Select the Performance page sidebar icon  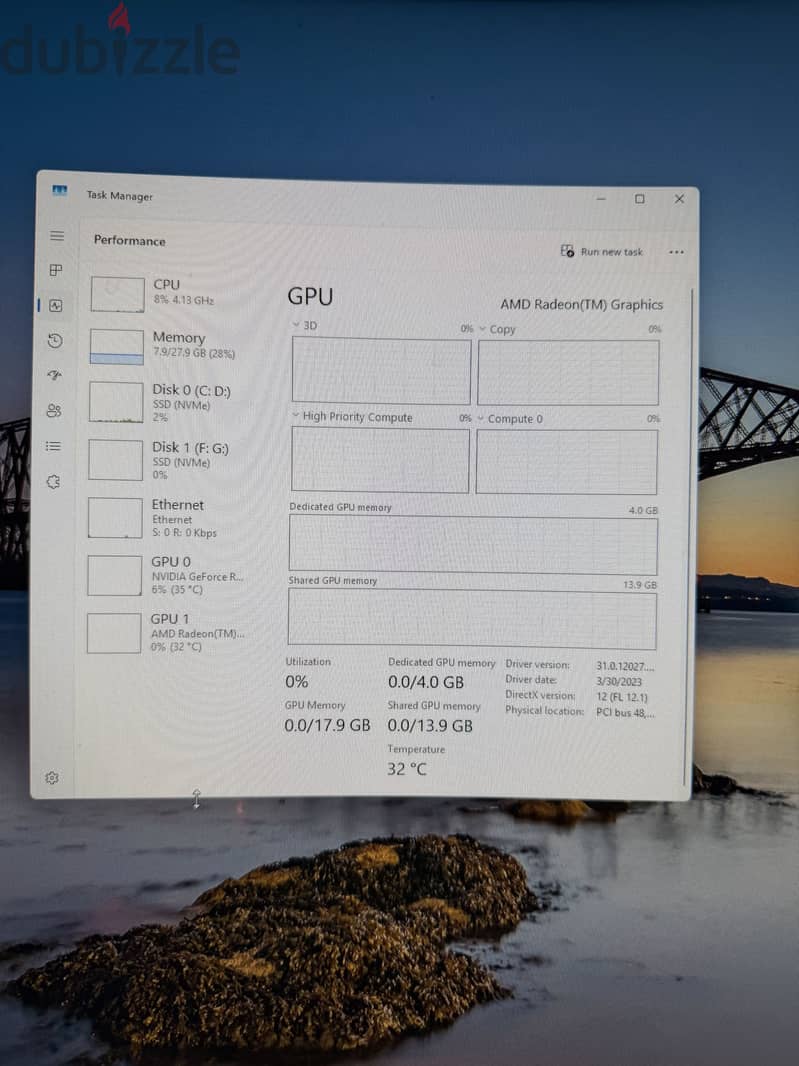click(x=56, y=305)
